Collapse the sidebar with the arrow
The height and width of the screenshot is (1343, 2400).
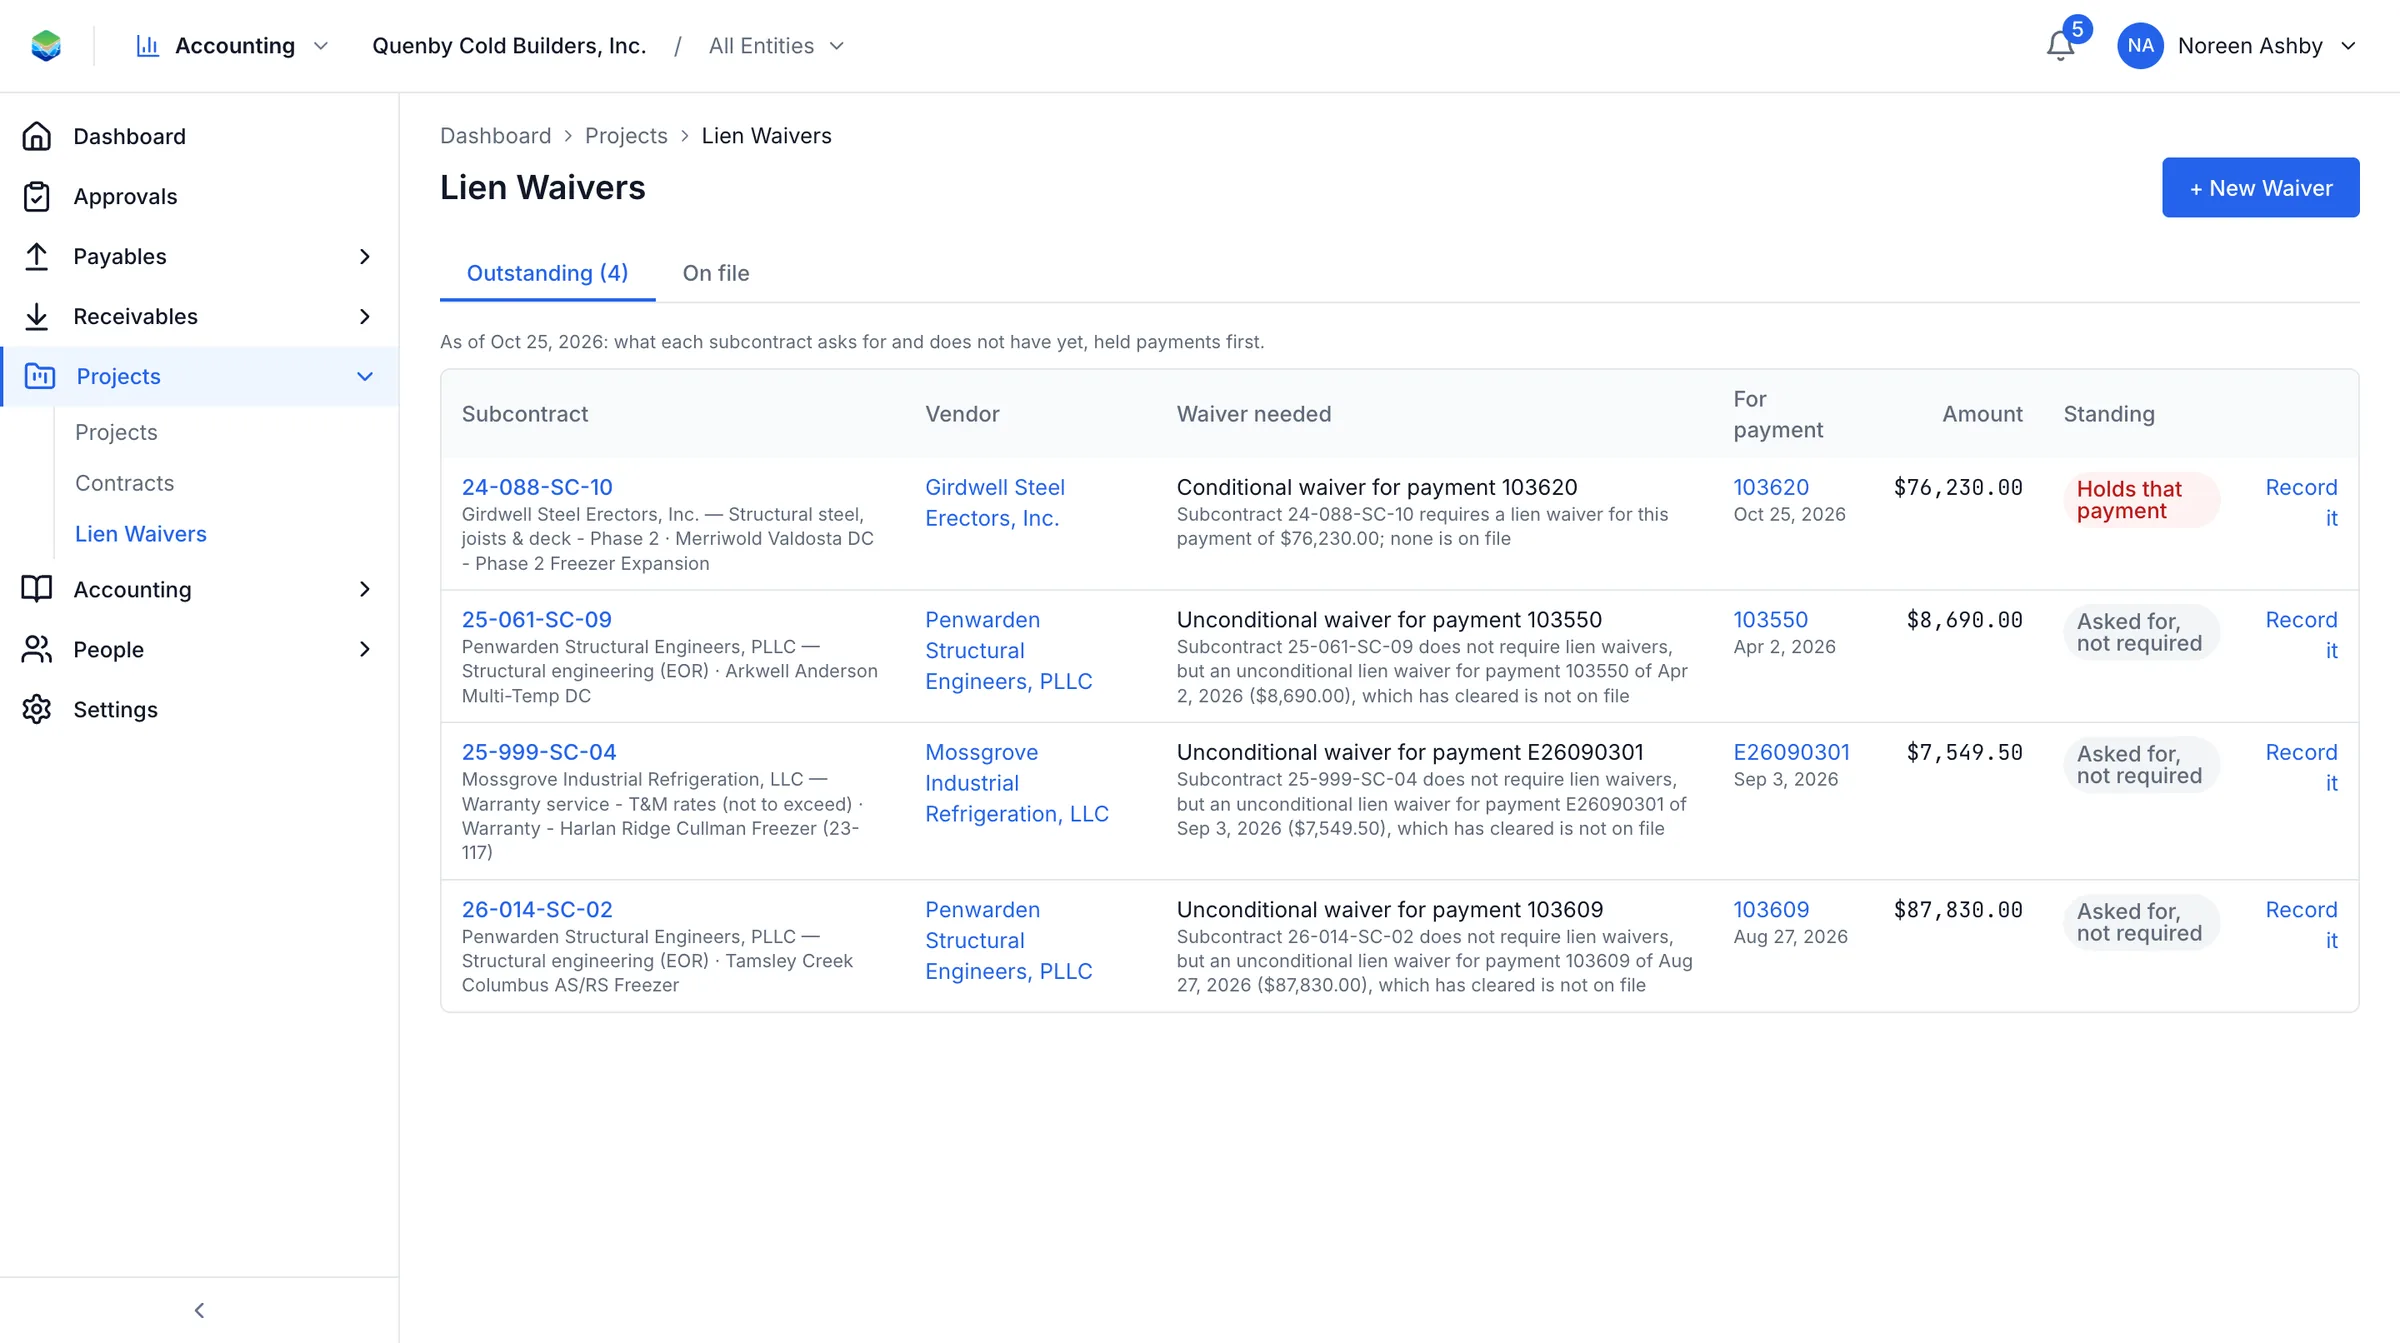point(199,1310)
